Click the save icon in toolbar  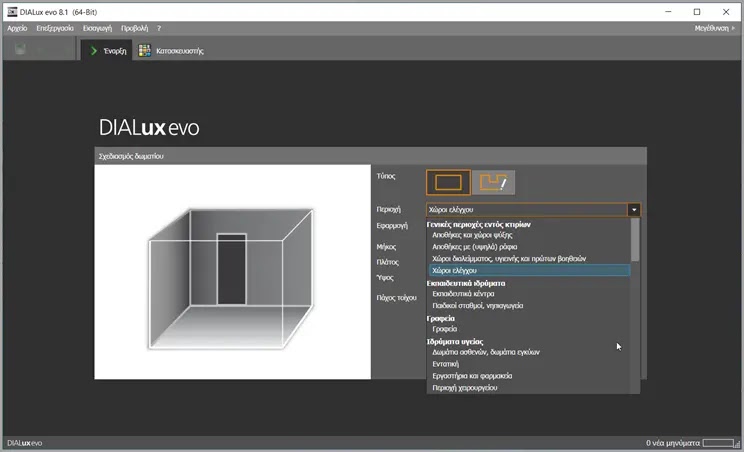(20, 49)
